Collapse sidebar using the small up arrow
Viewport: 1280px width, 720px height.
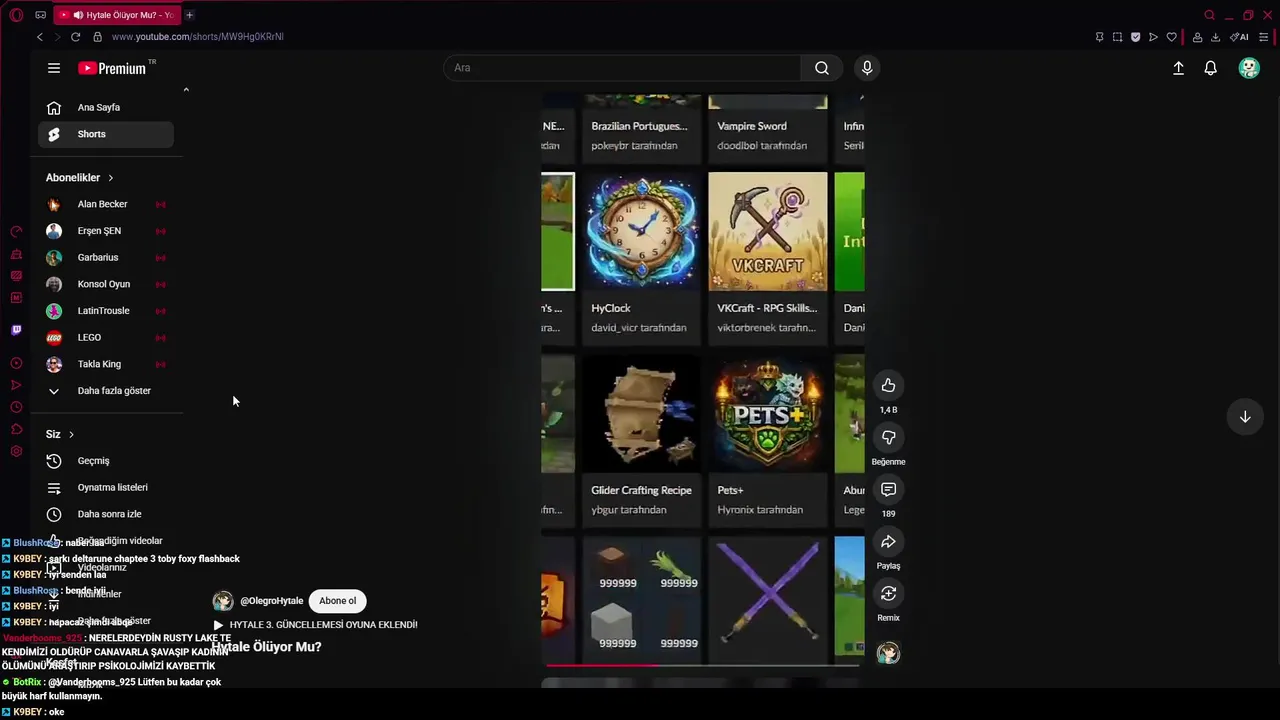coord(186,90)
